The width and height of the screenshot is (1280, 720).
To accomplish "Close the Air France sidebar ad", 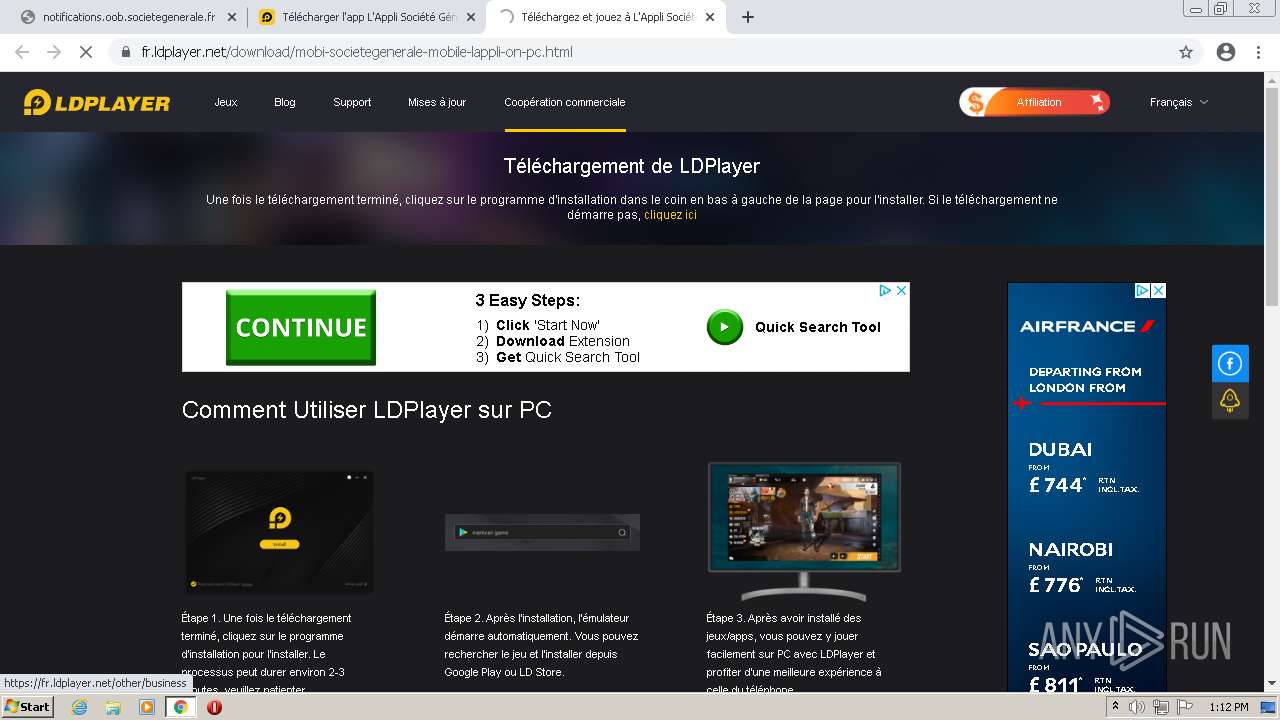I will (1158, 291).
